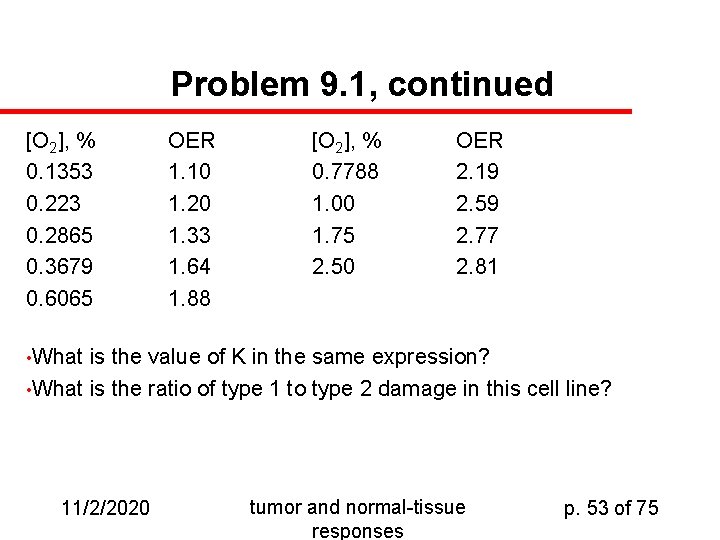Select the OER value 2.81

pos(477,266)
